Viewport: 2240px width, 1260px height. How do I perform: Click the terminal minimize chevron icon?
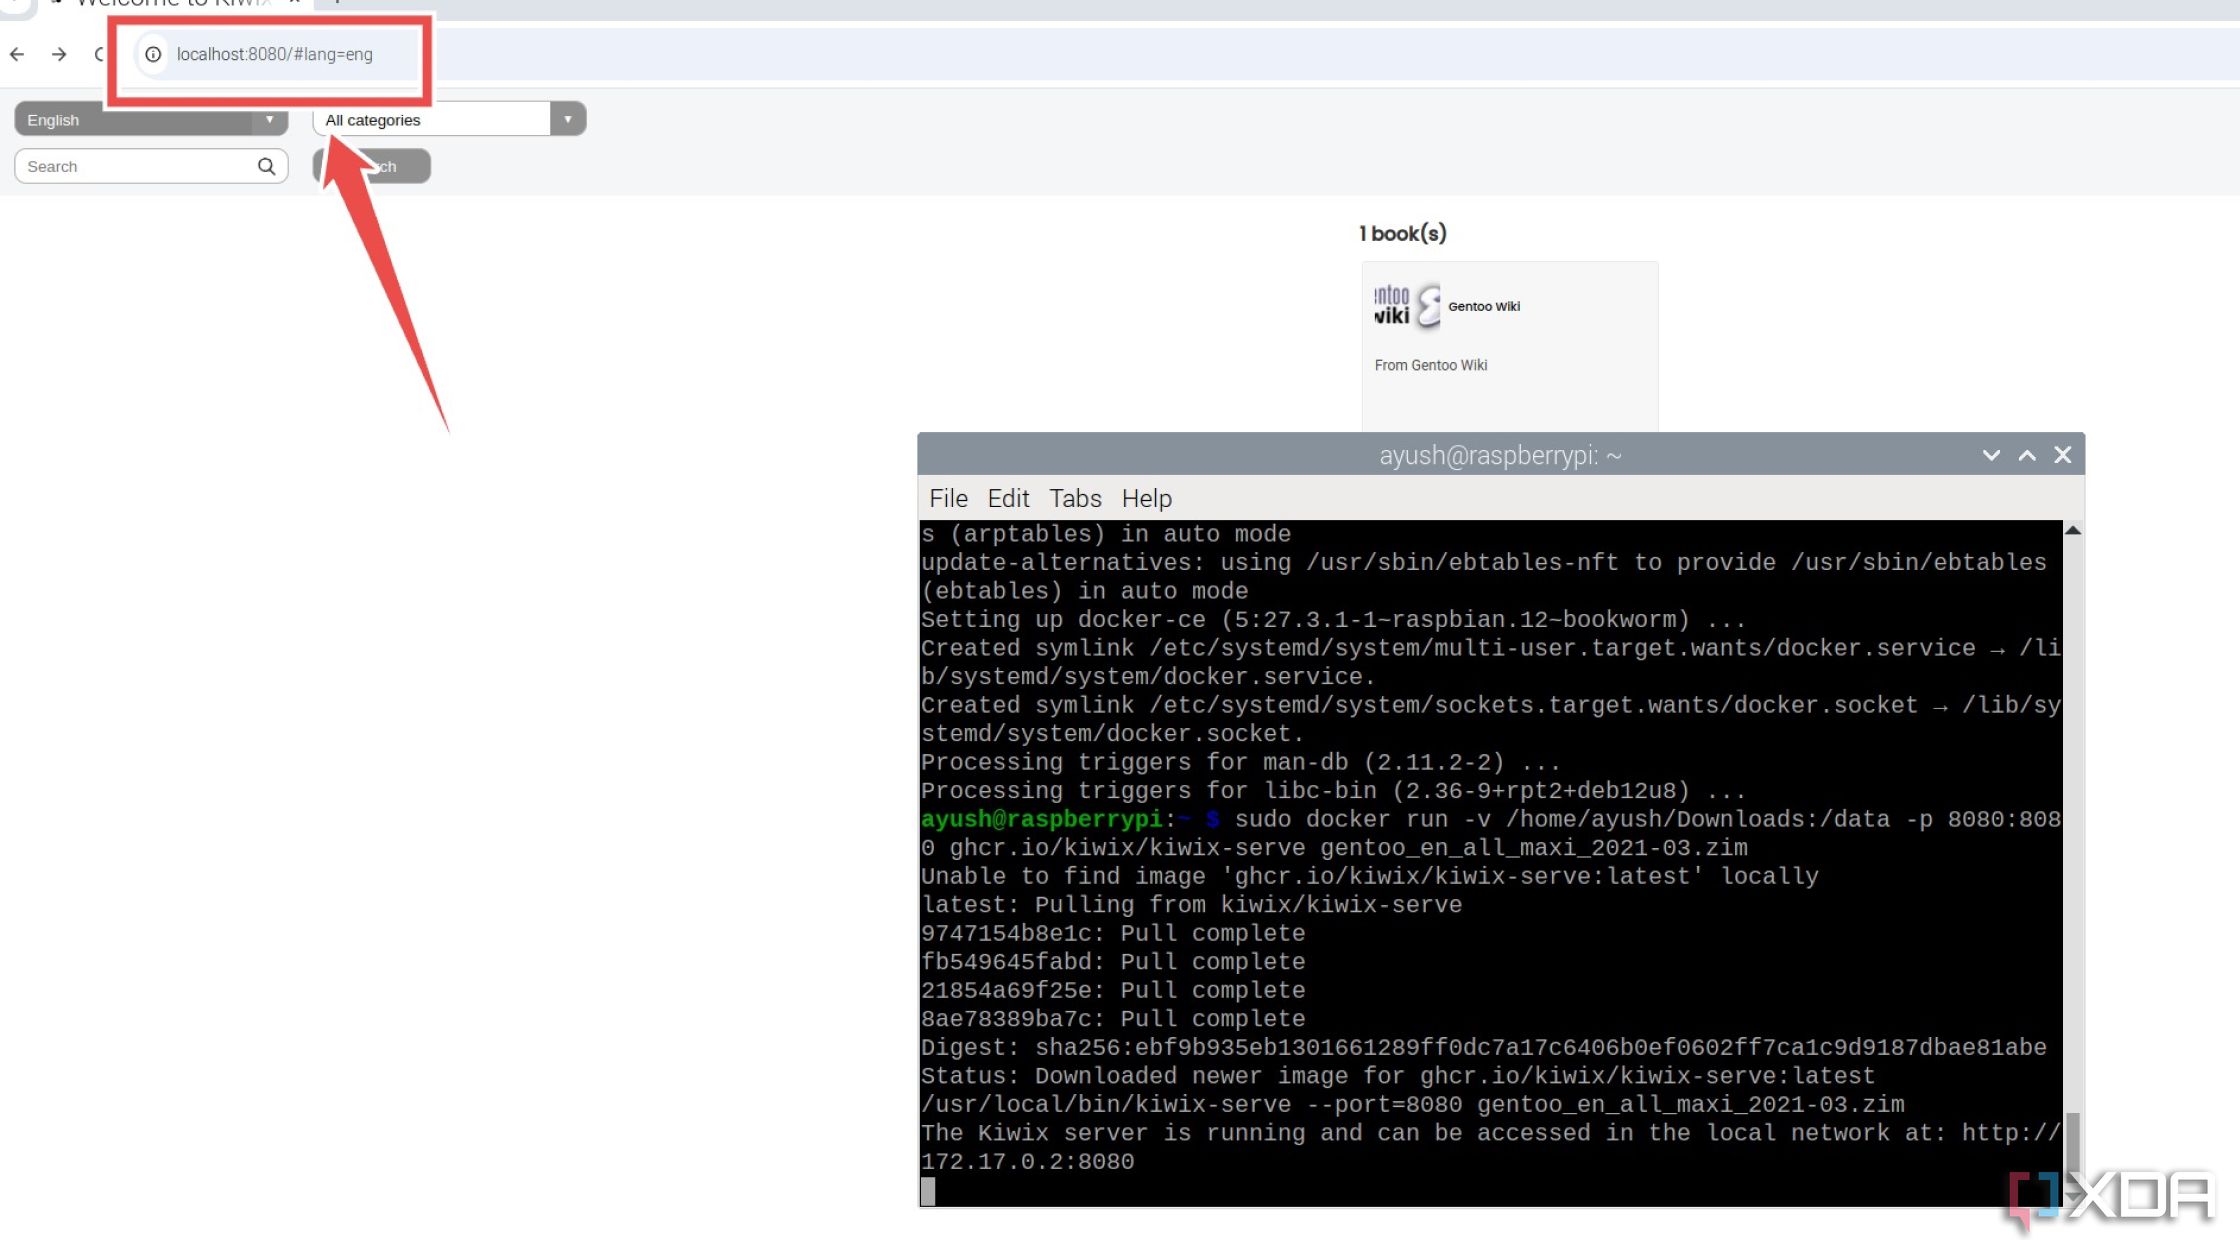coord(1986,454)
